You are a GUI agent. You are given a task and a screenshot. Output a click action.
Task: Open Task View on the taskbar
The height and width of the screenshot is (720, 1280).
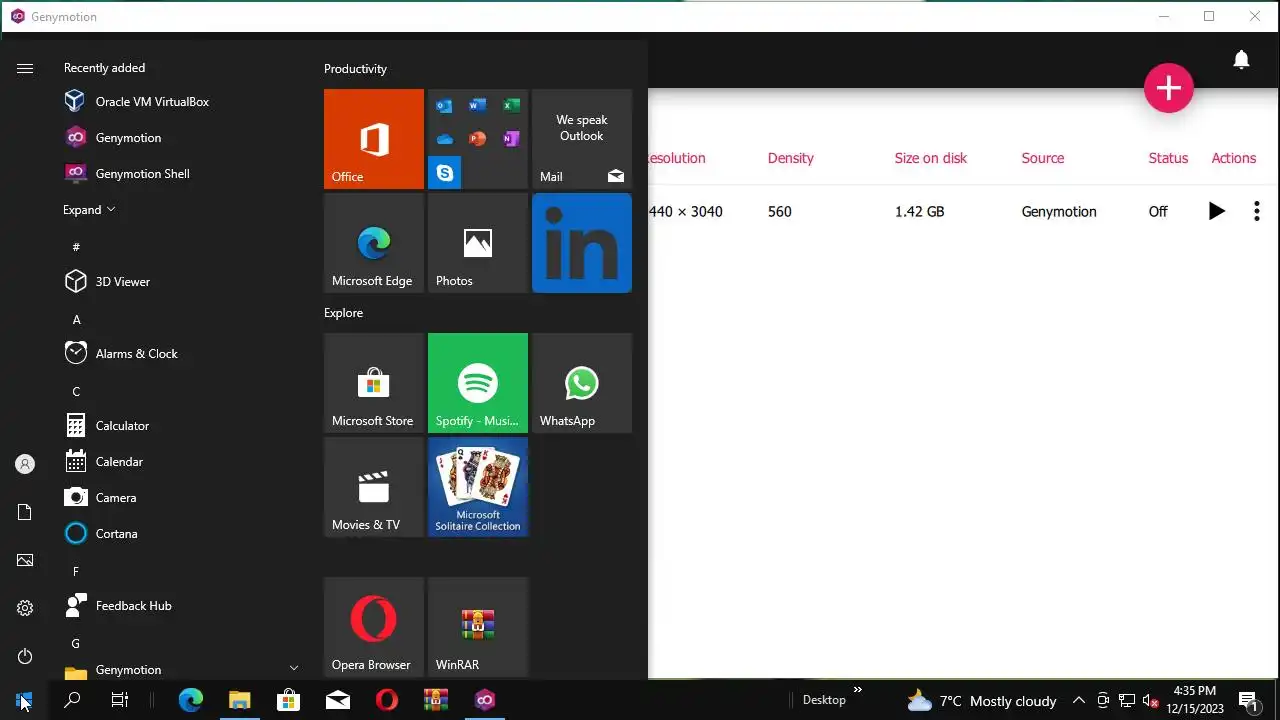pyautogui.click(x=120, y=700)
